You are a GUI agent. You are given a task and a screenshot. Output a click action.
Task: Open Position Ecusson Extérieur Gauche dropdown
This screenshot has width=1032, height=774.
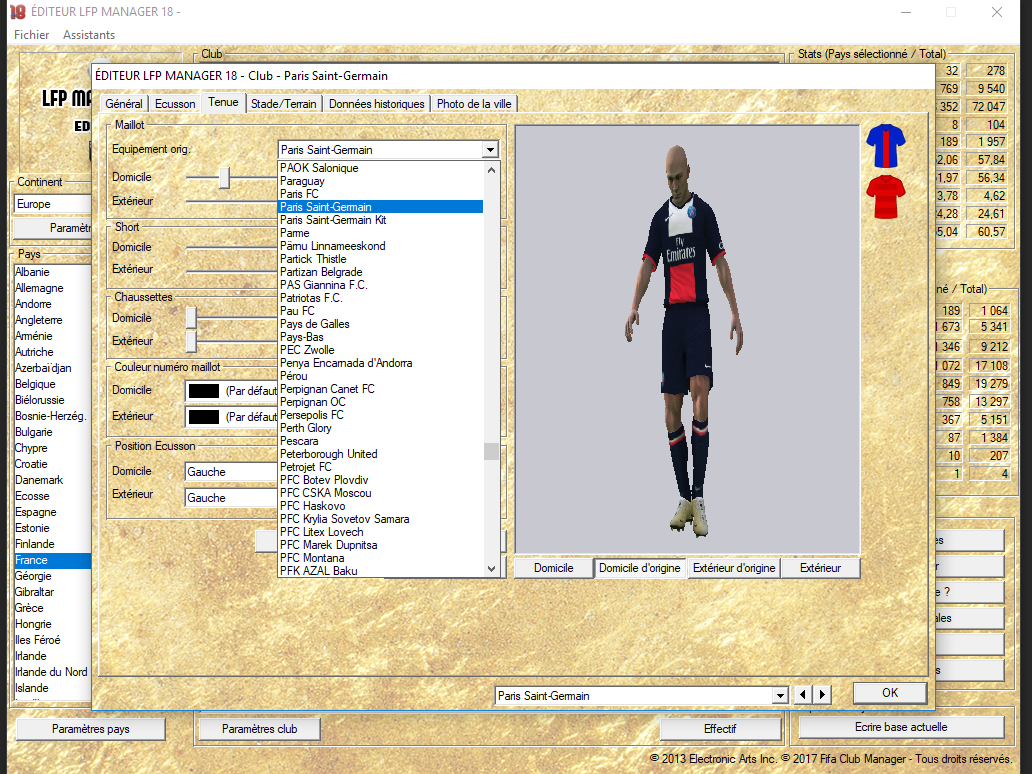pyautogui.click(x=232, y=498)
